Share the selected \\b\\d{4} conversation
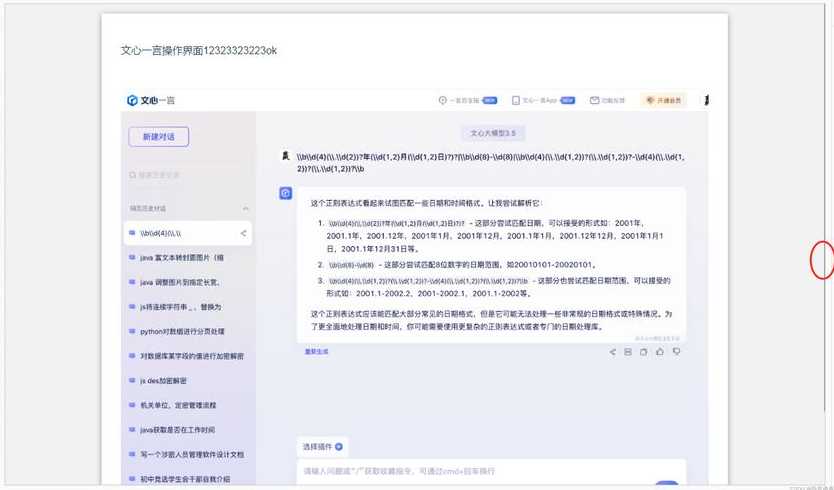 [243, 233]
